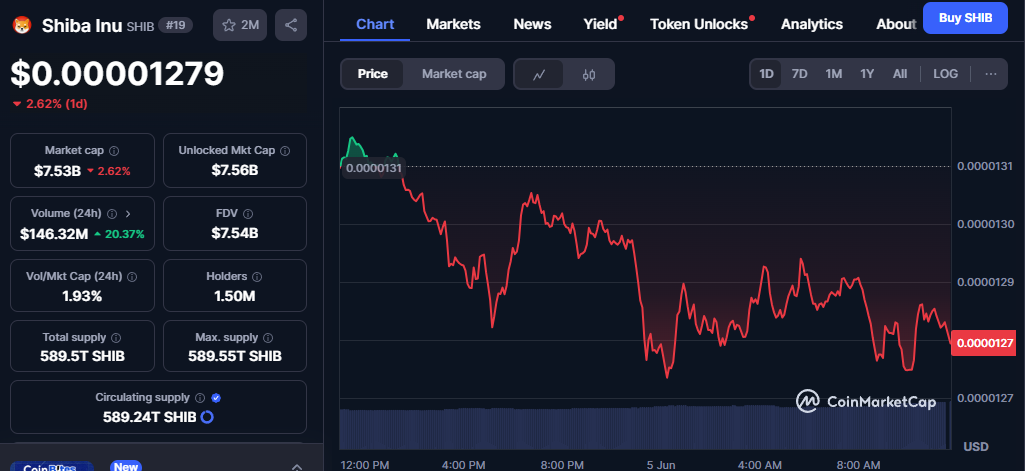Click the $7.53B market cap value

click(x=58, y=171)
